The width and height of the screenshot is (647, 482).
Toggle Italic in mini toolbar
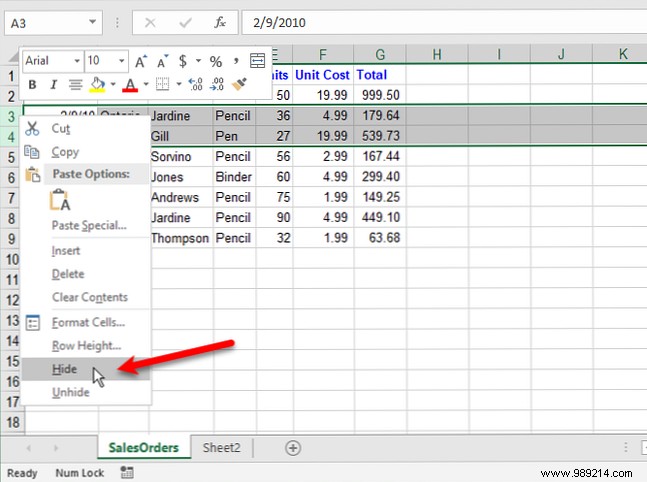click(x=53, y=85)
